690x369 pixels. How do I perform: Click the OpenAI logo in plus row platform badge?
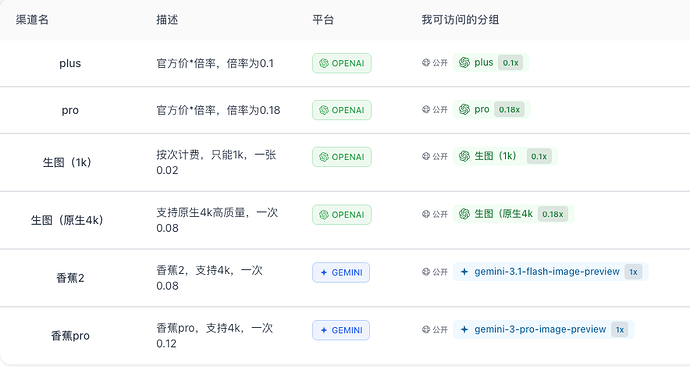click(x=324, y=63)
